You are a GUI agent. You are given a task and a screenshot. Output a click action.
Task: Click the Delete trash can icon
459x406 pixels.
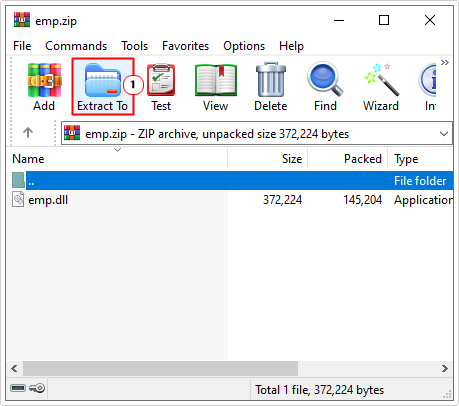tap(271, 80)
